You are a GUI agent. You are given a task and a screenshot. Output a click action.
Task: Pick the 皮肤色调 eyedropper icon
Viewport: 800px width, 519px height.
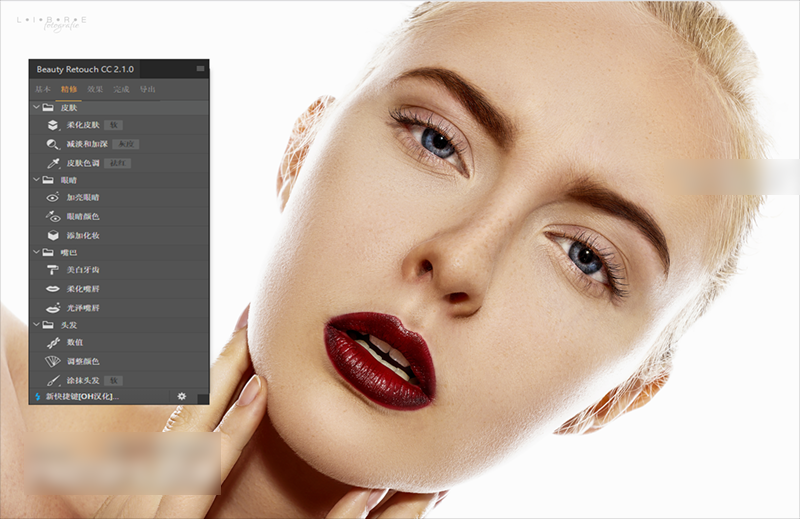(x=53, y=162)
